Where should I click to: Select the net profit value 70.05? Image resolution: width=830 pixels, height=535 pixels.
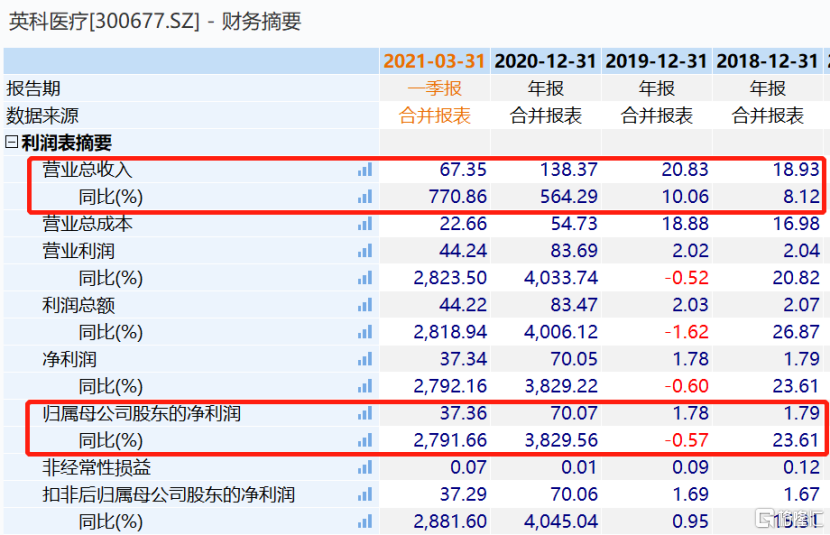[574, 359]
